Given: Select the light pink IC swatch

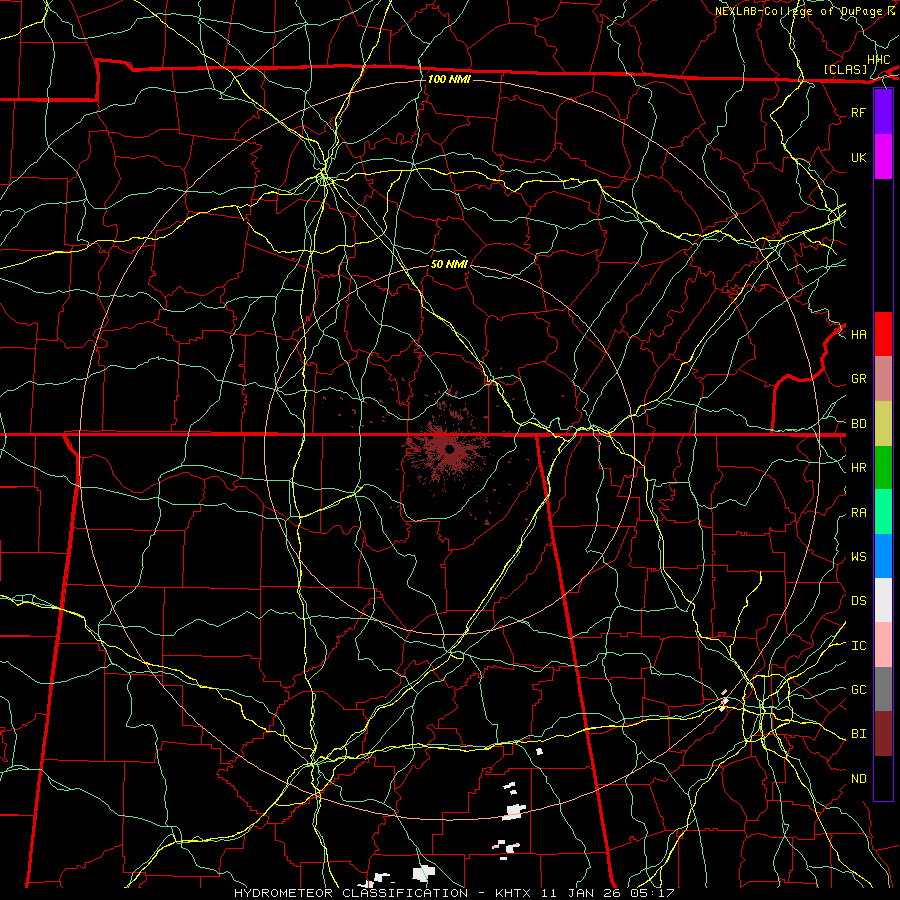Looking at the screenshot, I should tap(883, 645).
